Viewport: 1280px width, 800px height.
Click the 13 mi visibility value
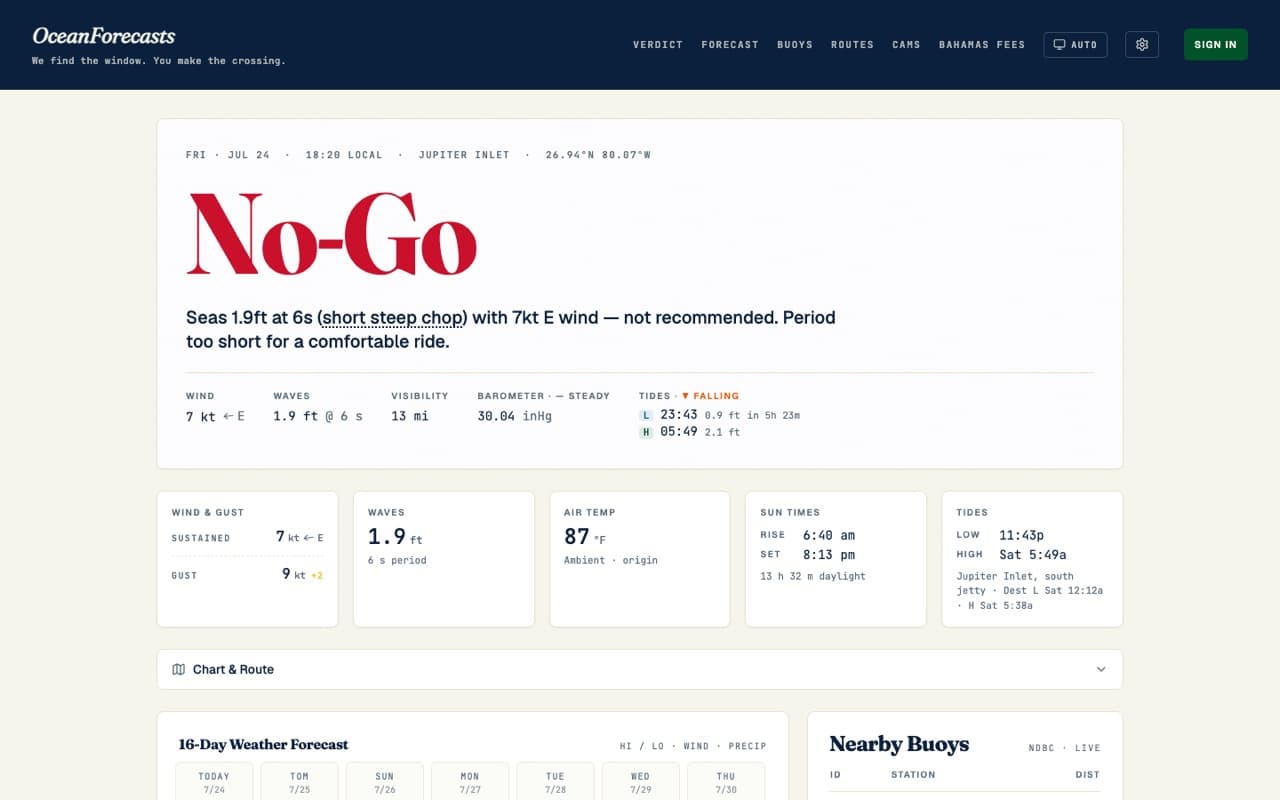[x=409, y=416]
